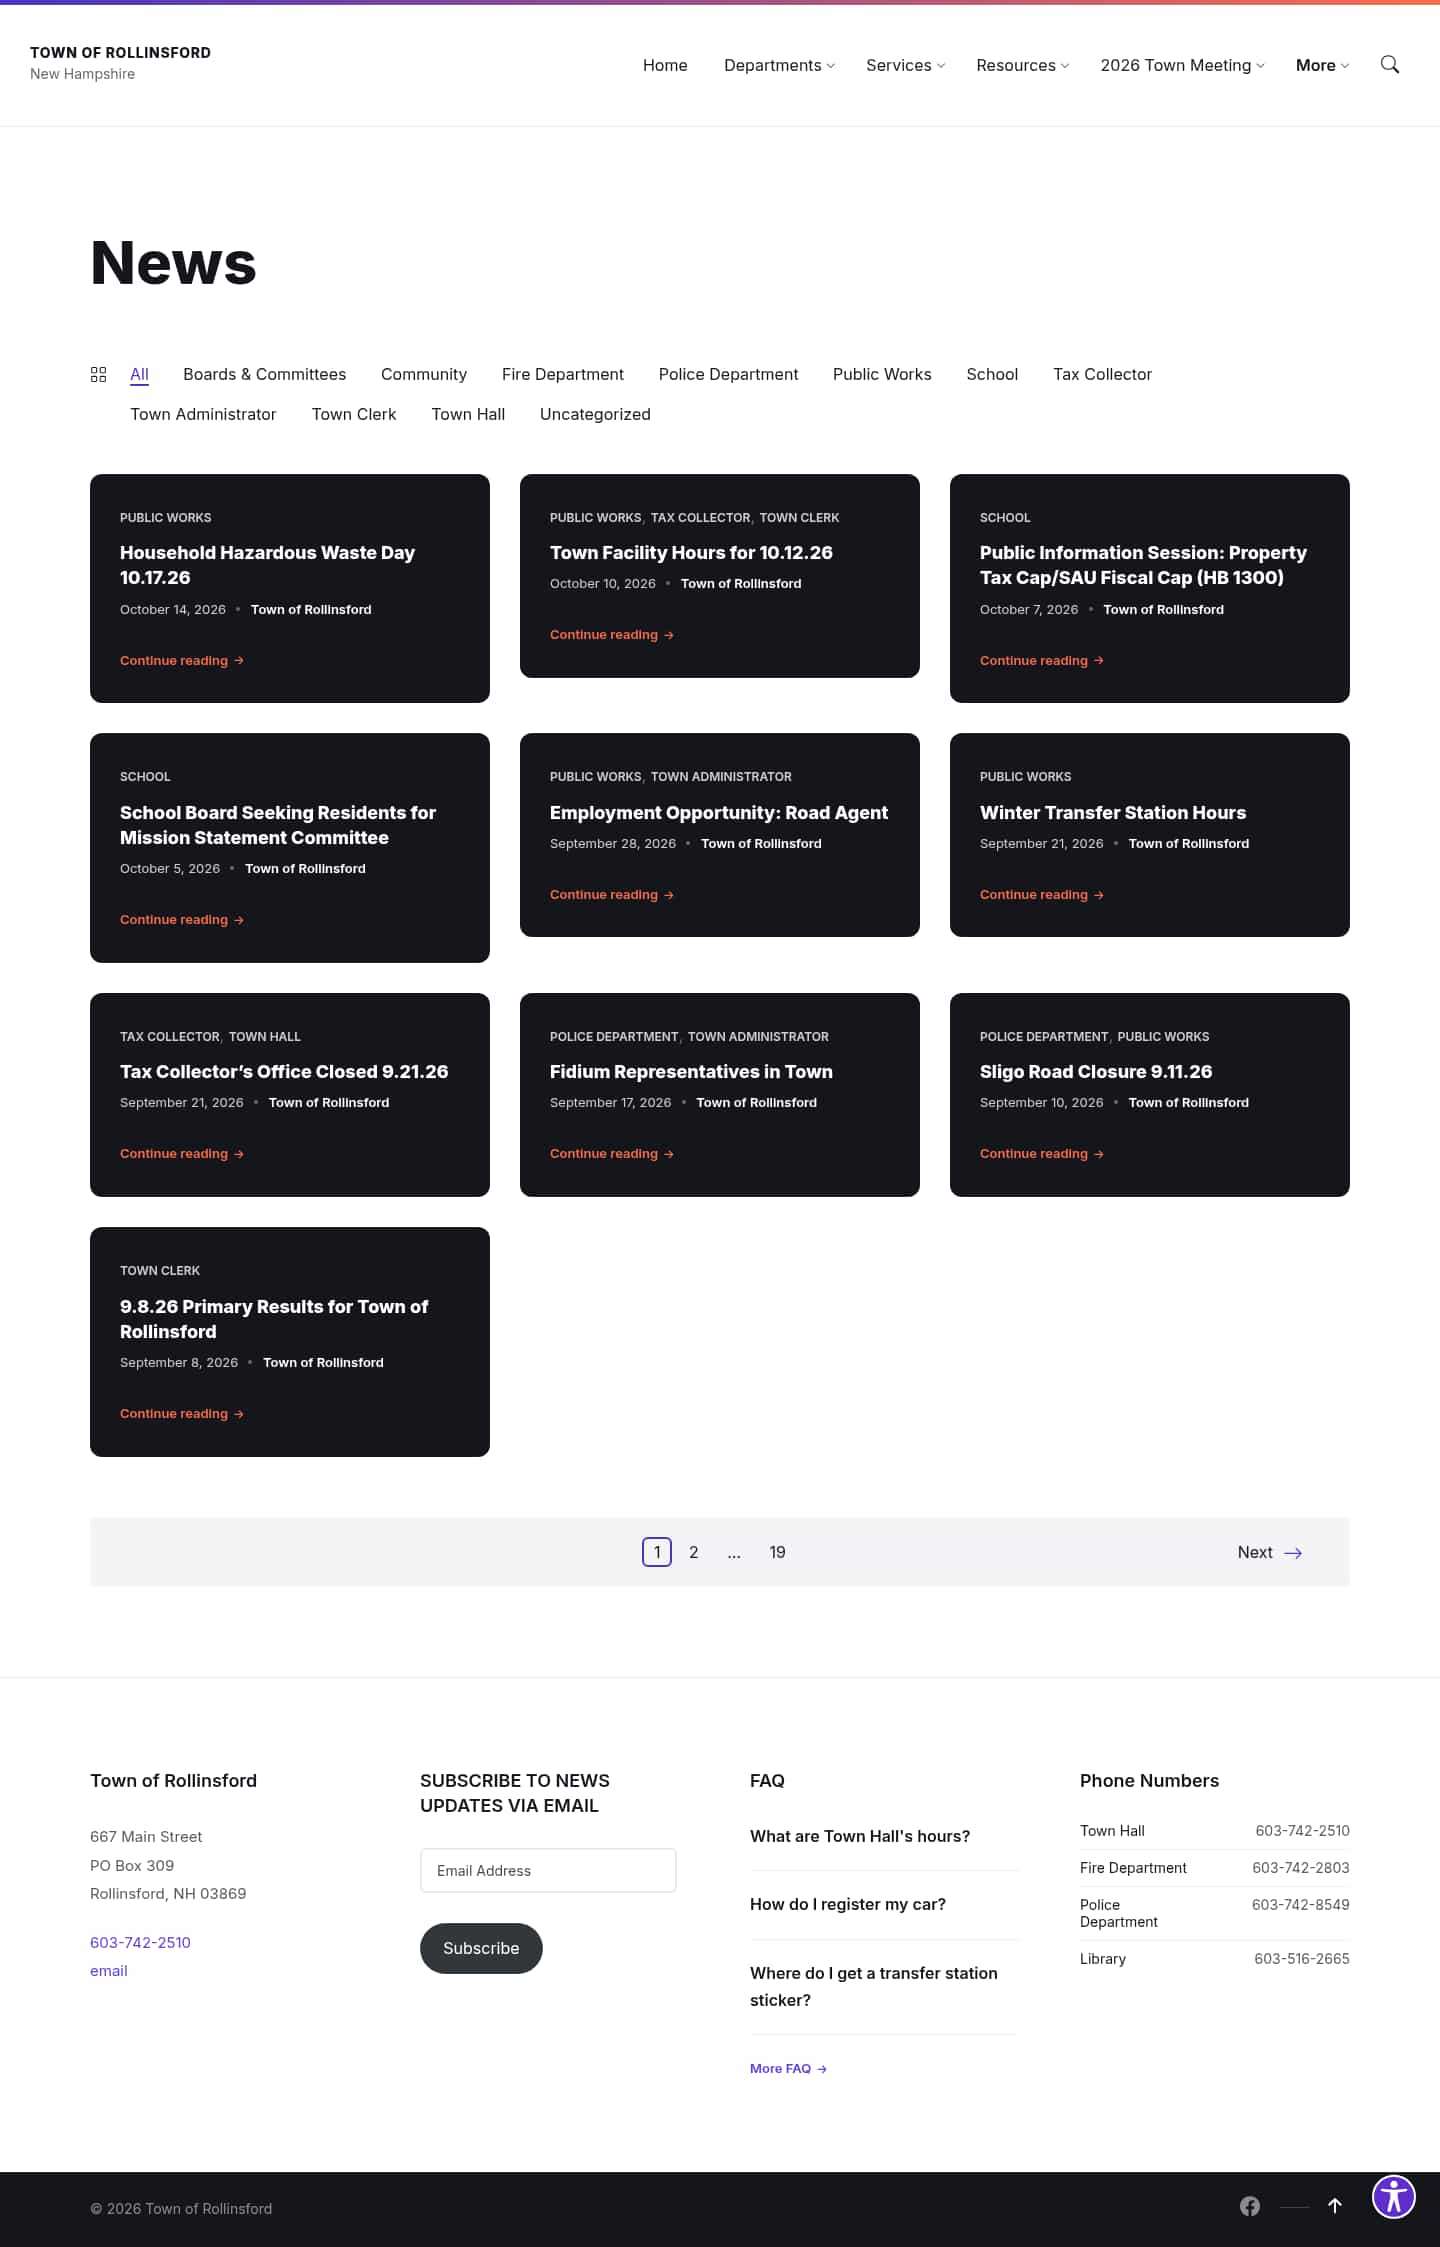The height and width of the screenshot is (2247, 1440).
Task: Filter news by Police Department
Action: point(728,374)
